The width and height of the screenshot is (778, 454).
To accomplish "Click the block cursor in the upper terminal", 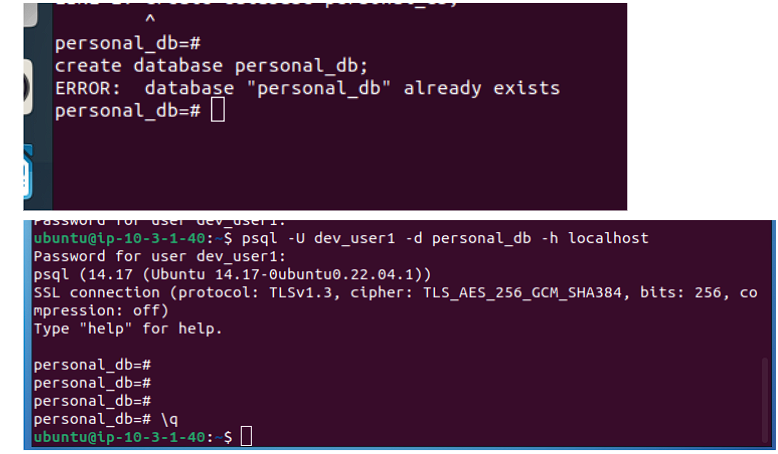I will (218, 111).
